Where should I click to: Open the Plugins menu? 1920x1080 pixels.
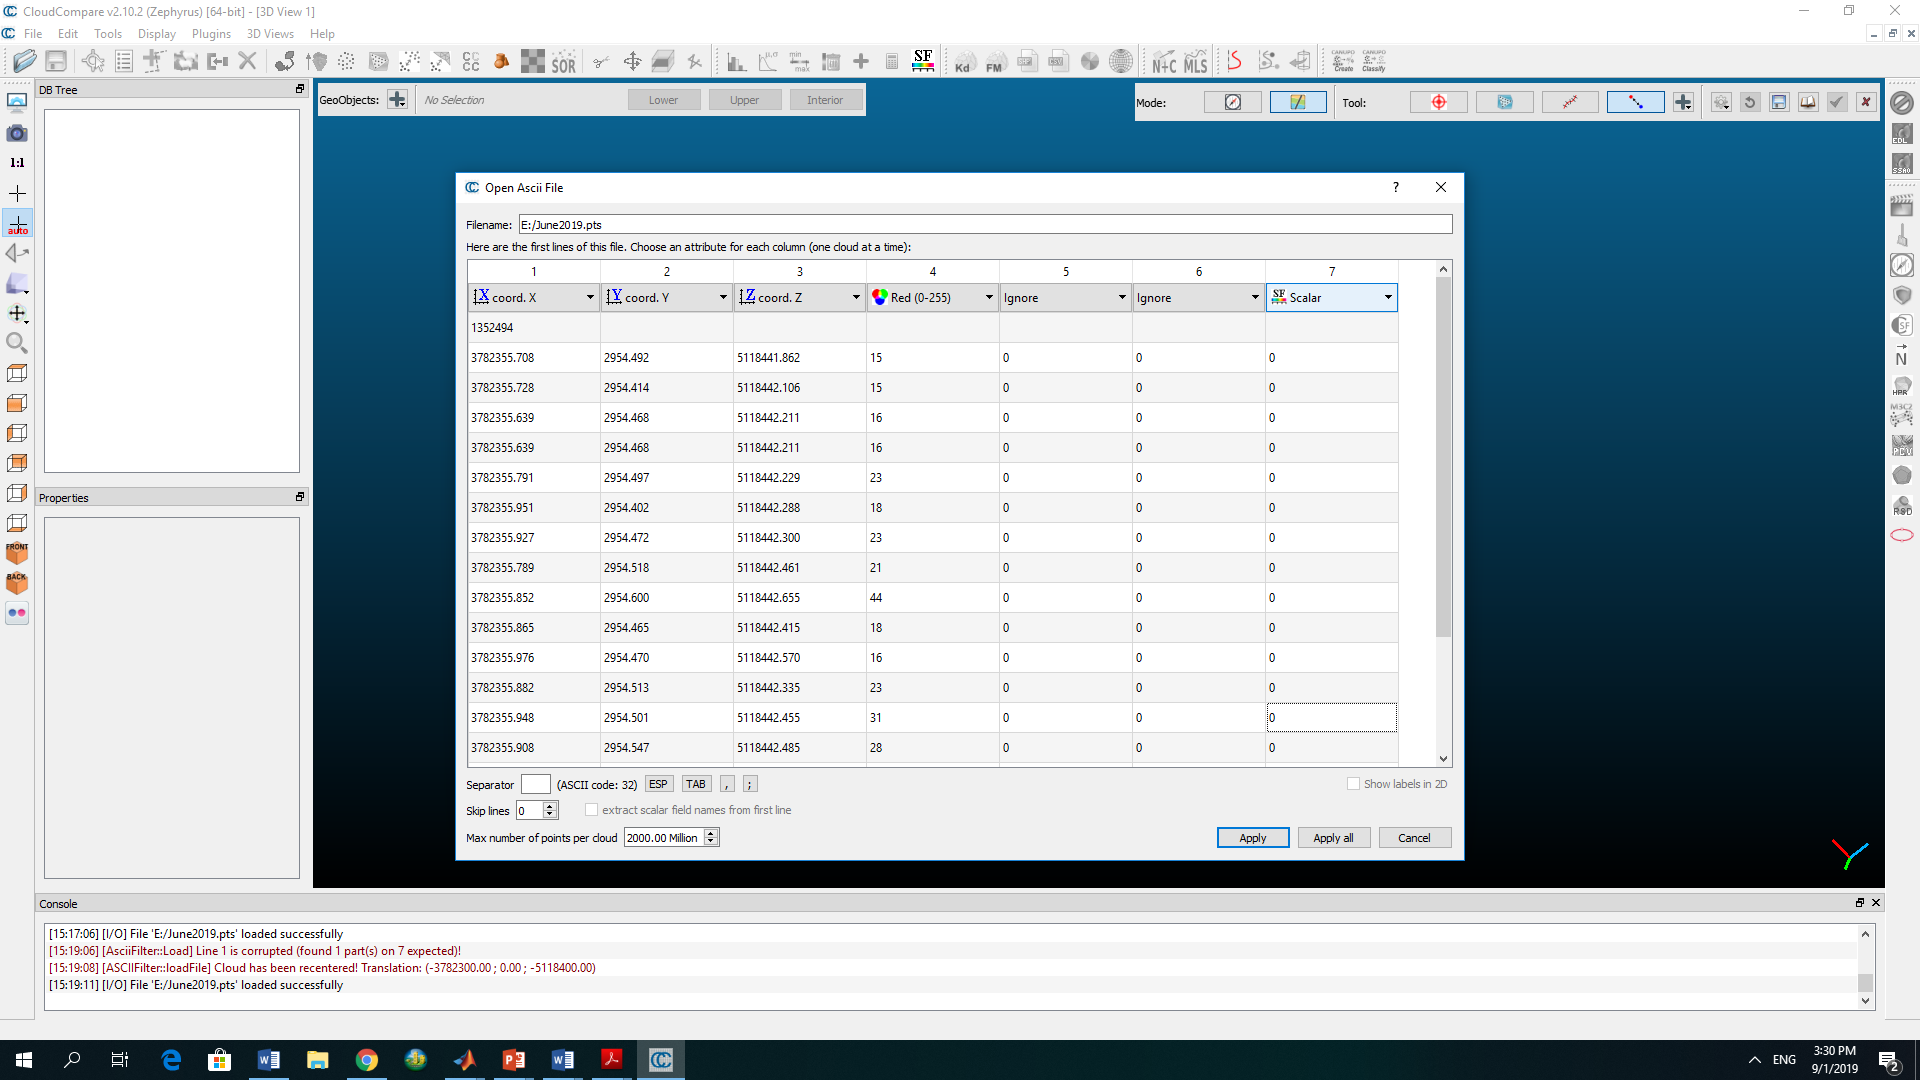tap(211, 34)
